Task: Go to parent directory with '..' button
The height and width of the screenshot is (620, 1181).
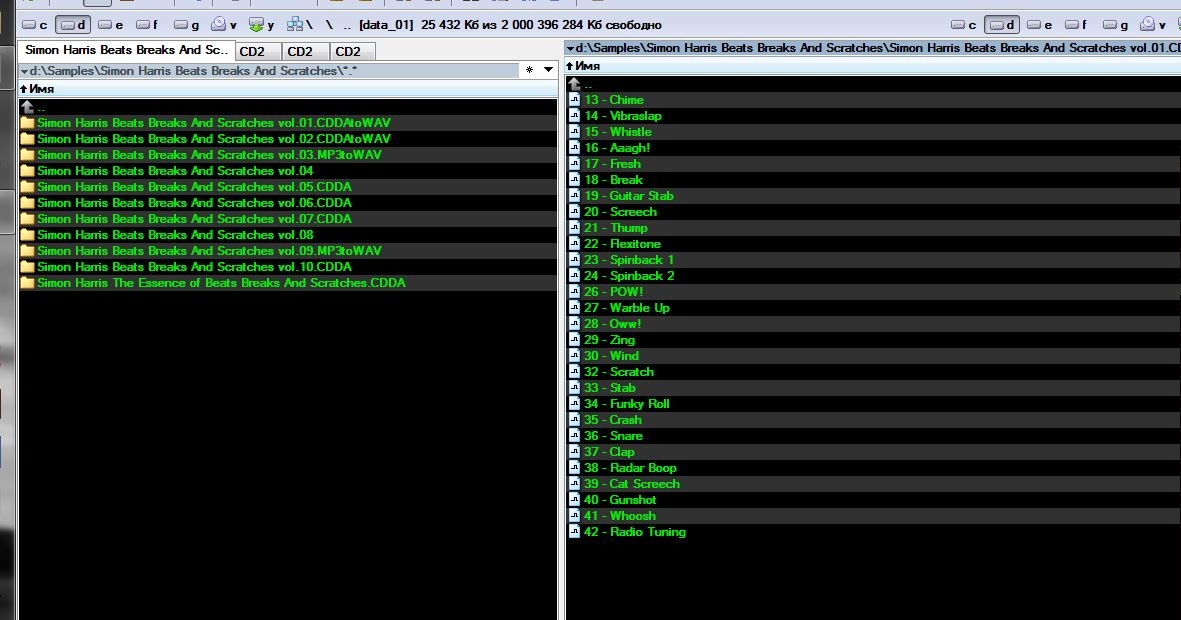Action: click(x=347, y=25)
